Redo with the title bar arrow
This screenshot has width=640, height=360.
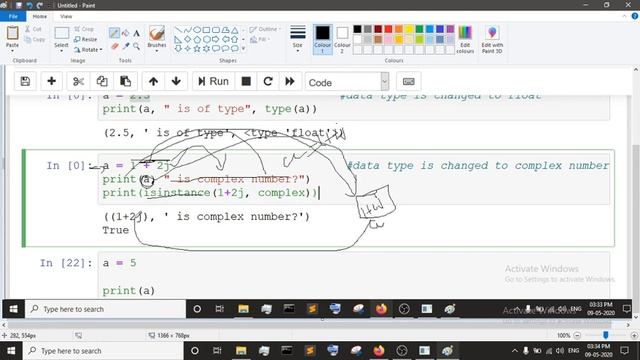[x=40, y=5]
